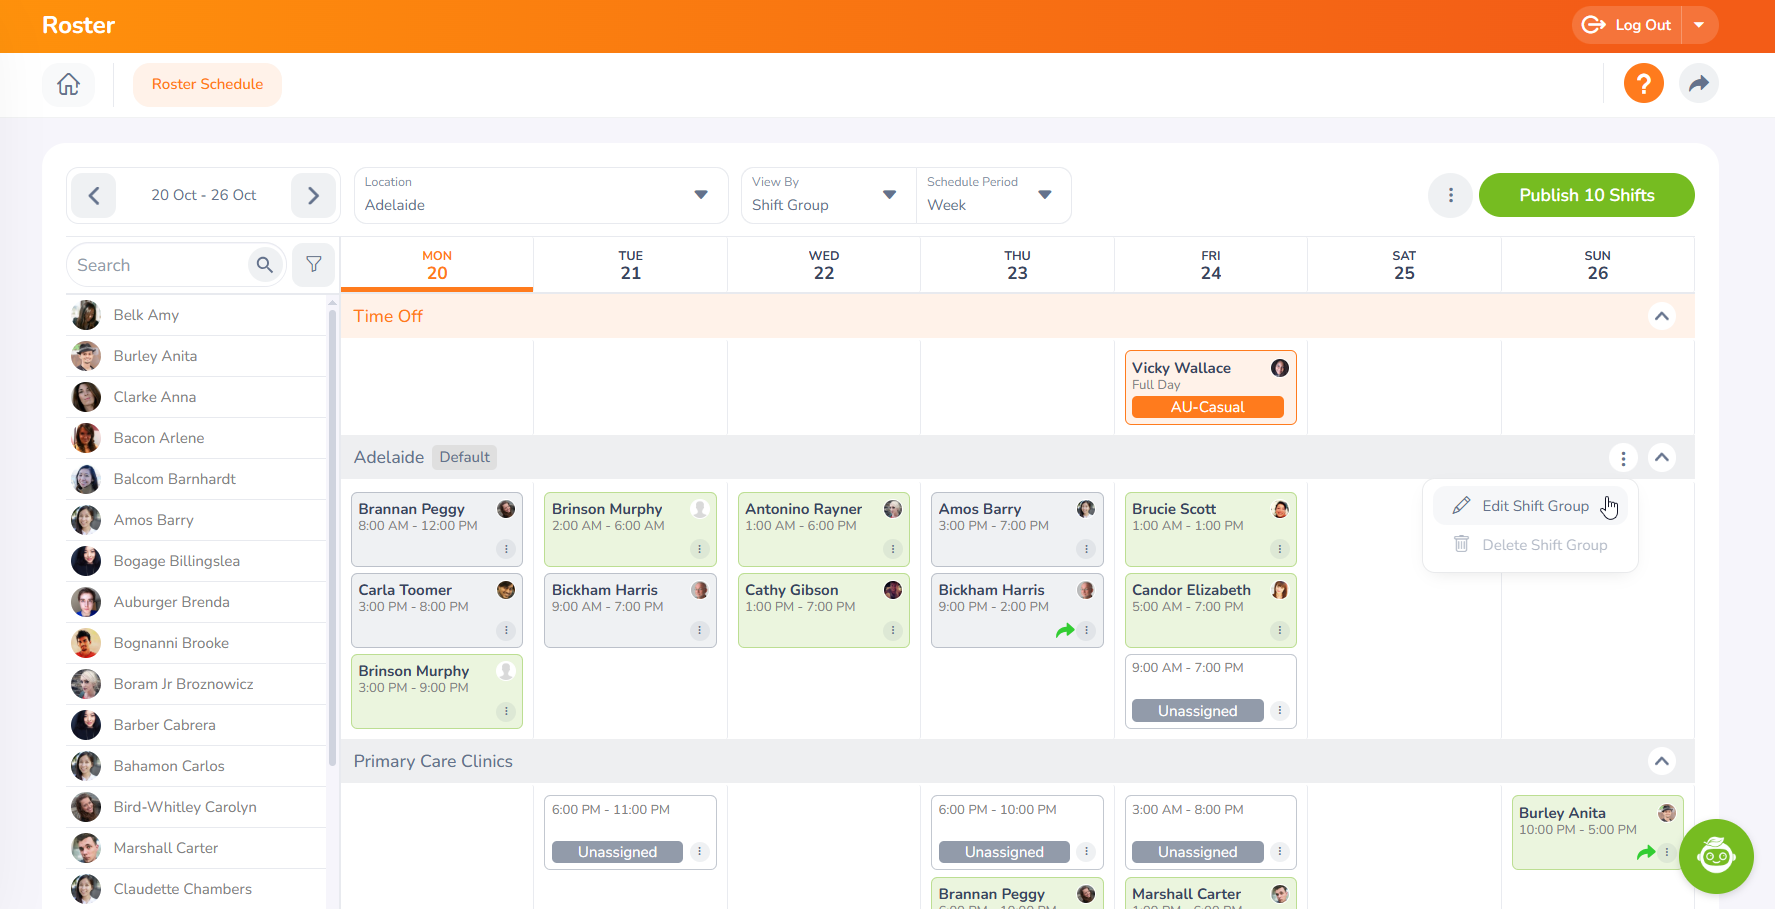Open Brannan Peggy Monday shift options
Image resolution: width=1775 pixels, height=909 pixels.
click(506, 549)
